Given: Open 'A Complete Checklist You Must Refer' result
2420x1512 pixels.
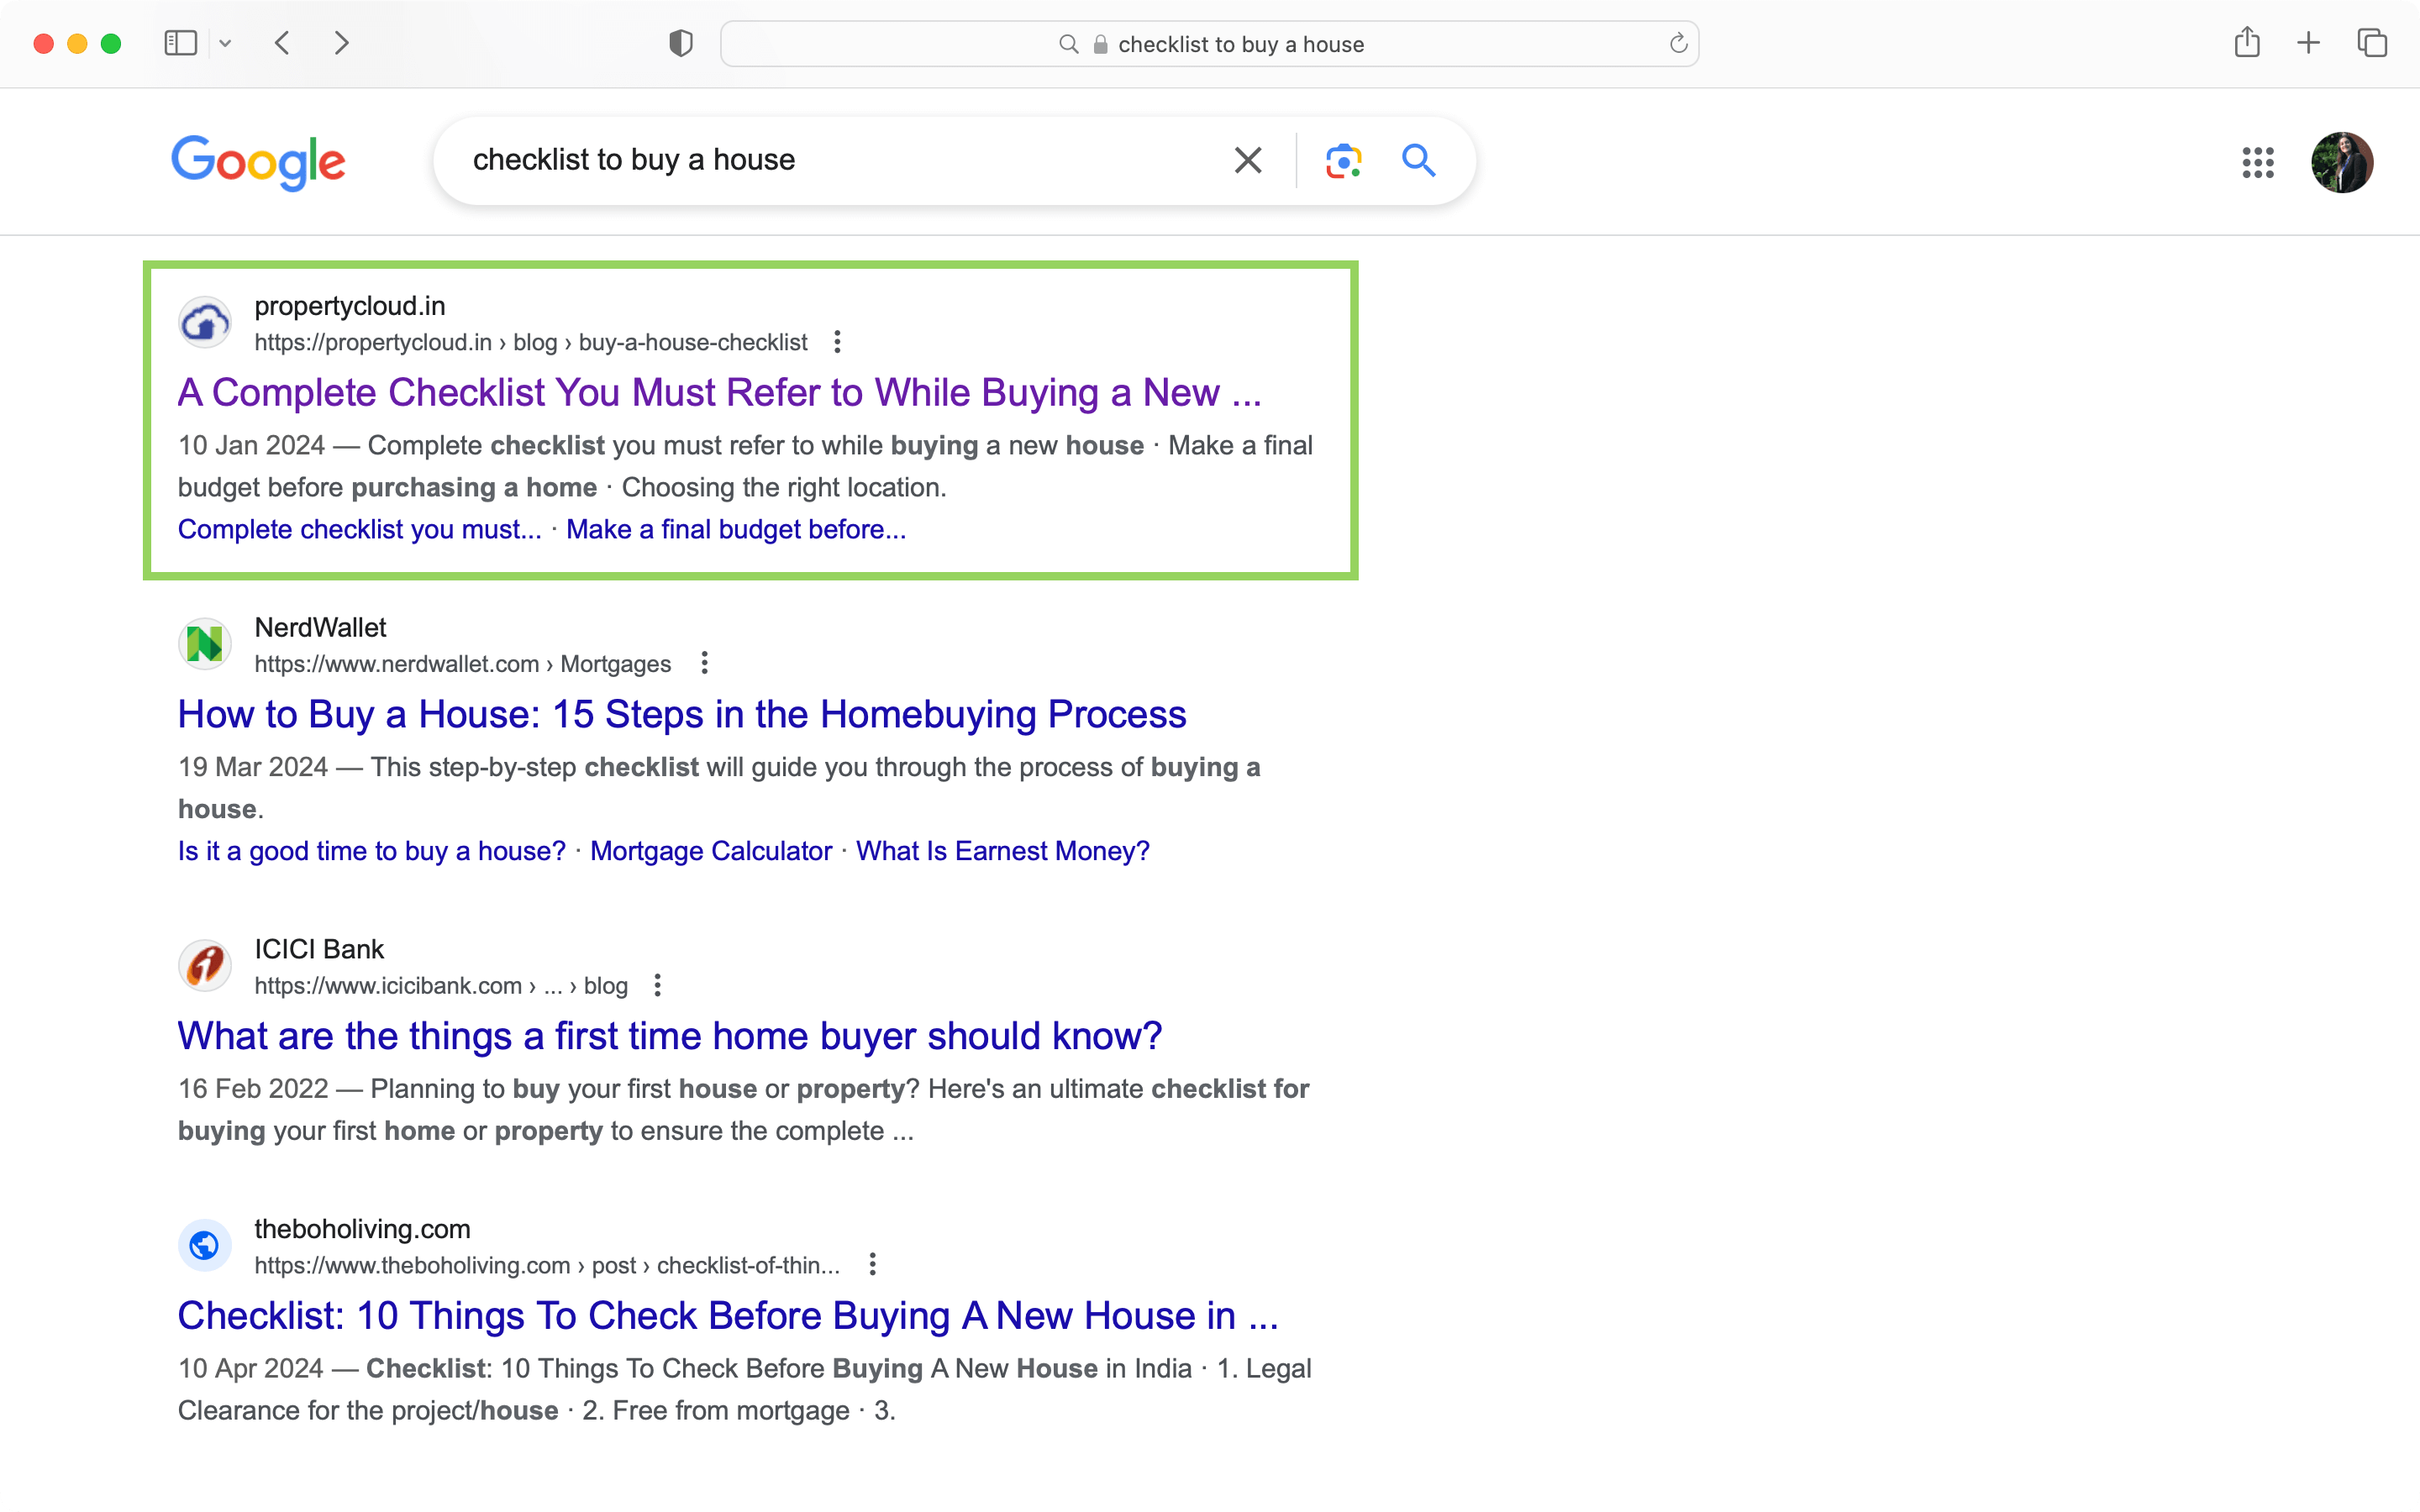Looking at the screenshot, I should pyautogui.click(x=719, y=393).
